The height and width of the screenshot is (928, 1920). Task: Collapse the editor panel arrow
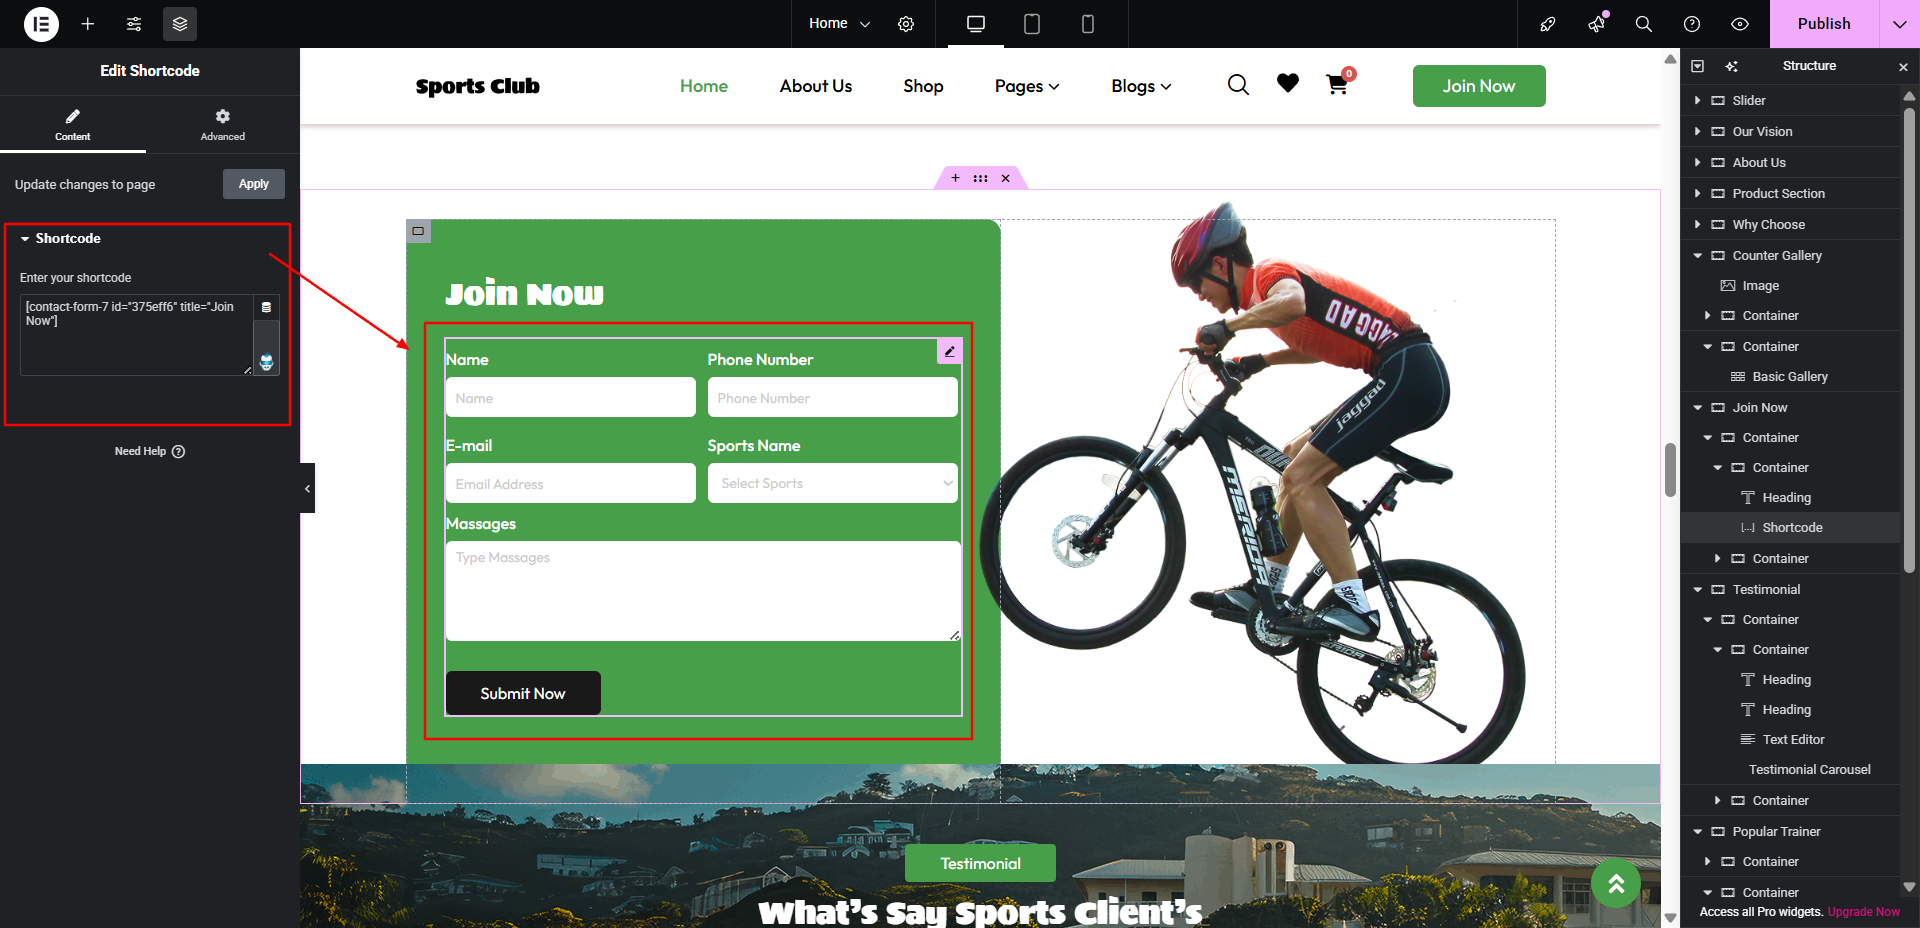click(307, 488)
